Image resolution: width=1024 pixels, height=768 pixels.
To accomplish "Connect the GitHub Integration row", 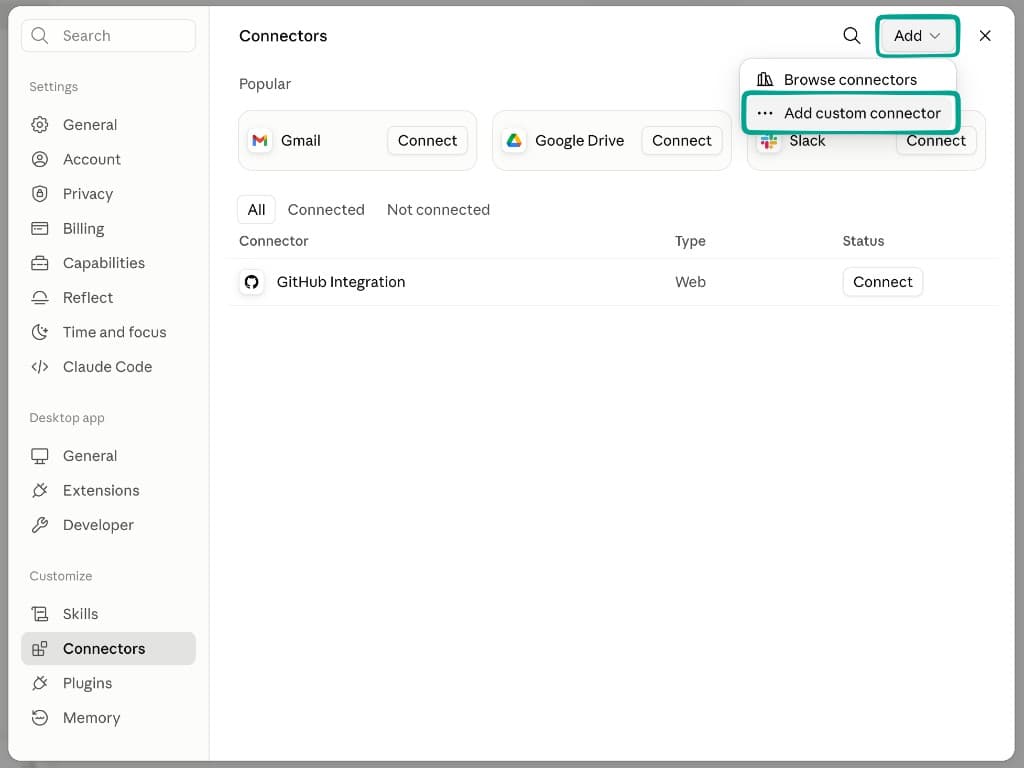I will point(882,282).
